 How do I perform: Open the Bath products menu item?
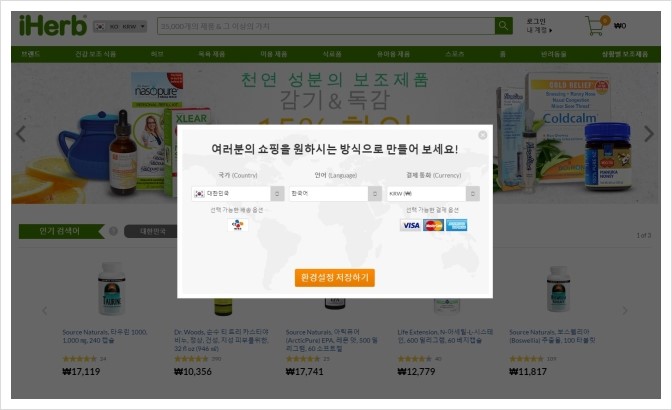click(x=211, y=54)
